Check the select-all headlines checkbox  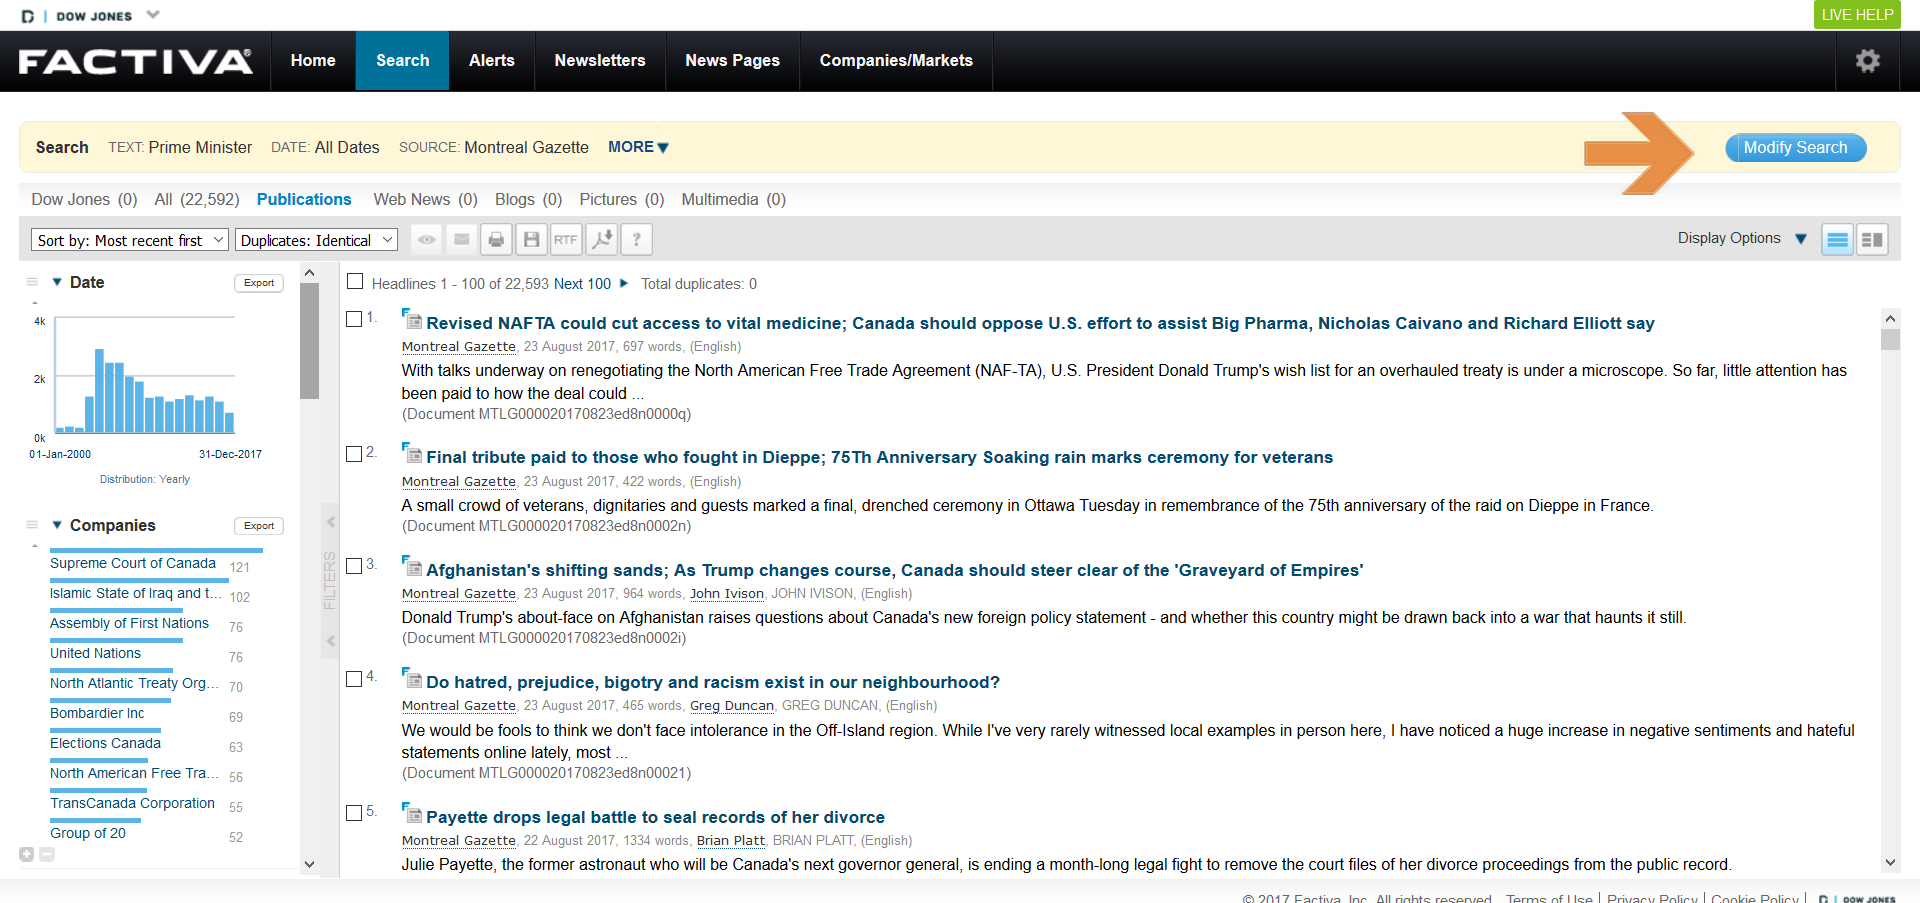tap(355, 282)
